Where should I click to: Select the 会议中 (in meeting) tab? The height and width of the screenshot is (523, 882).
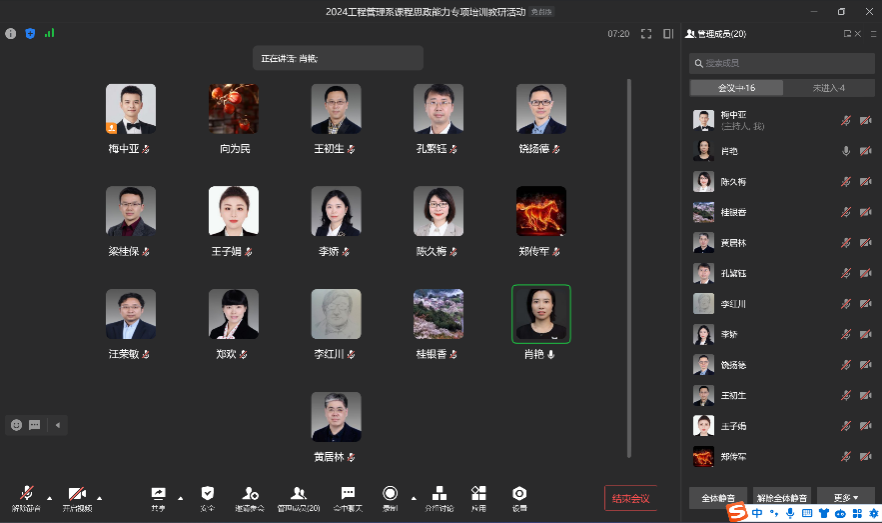[737, 88]
